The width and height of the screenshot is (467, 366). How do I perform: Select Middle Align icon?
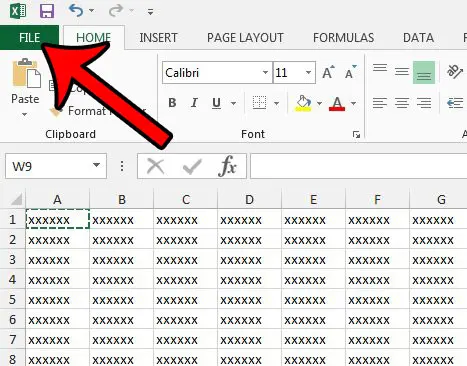click(402, 71)
